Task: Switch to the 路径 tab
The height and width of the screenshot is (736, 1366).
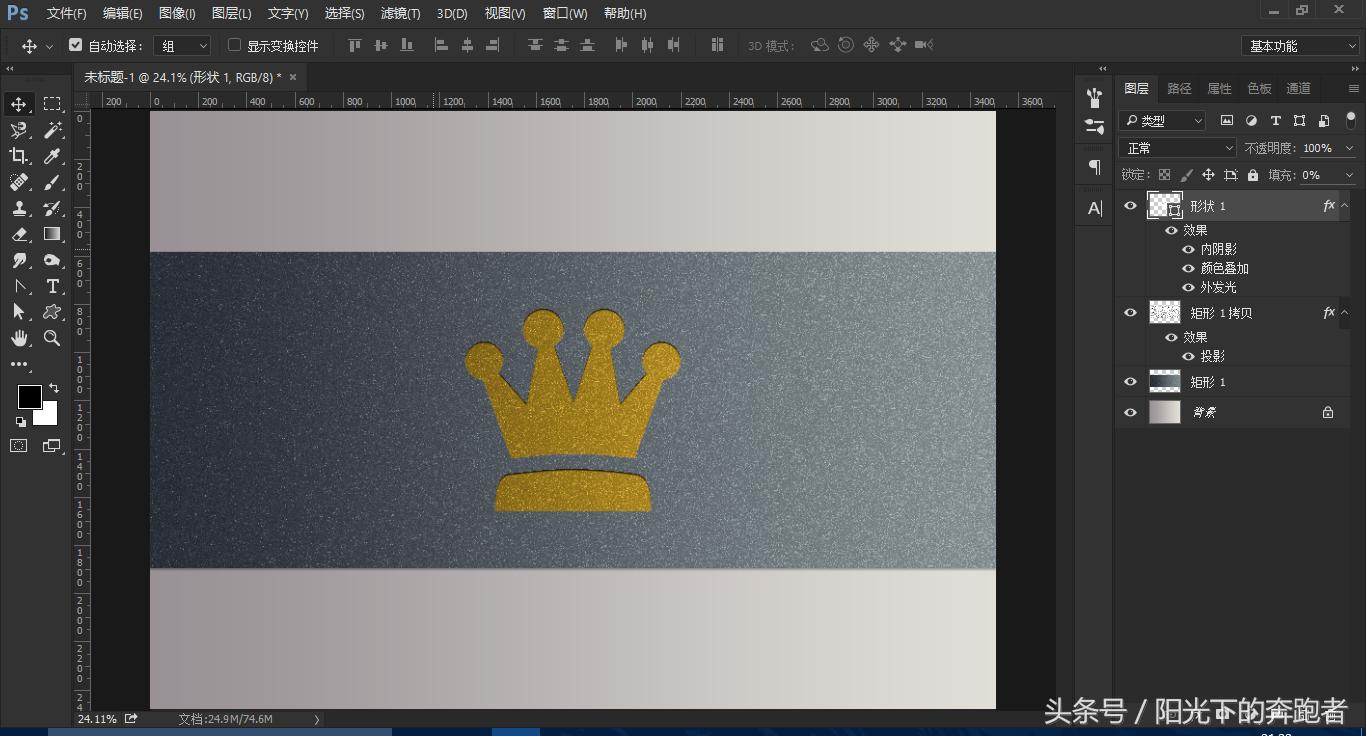Action: (1179, 89)
